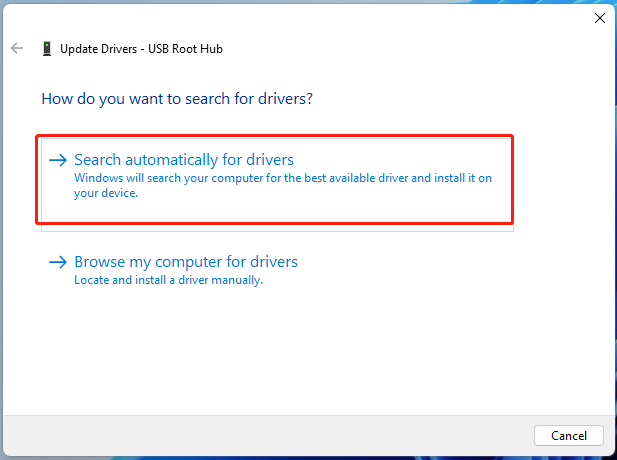Click the arrow icon beside Search automatically
Image resolution: width=617 pixels, height=460 pixels.
(x=59, y=160)
